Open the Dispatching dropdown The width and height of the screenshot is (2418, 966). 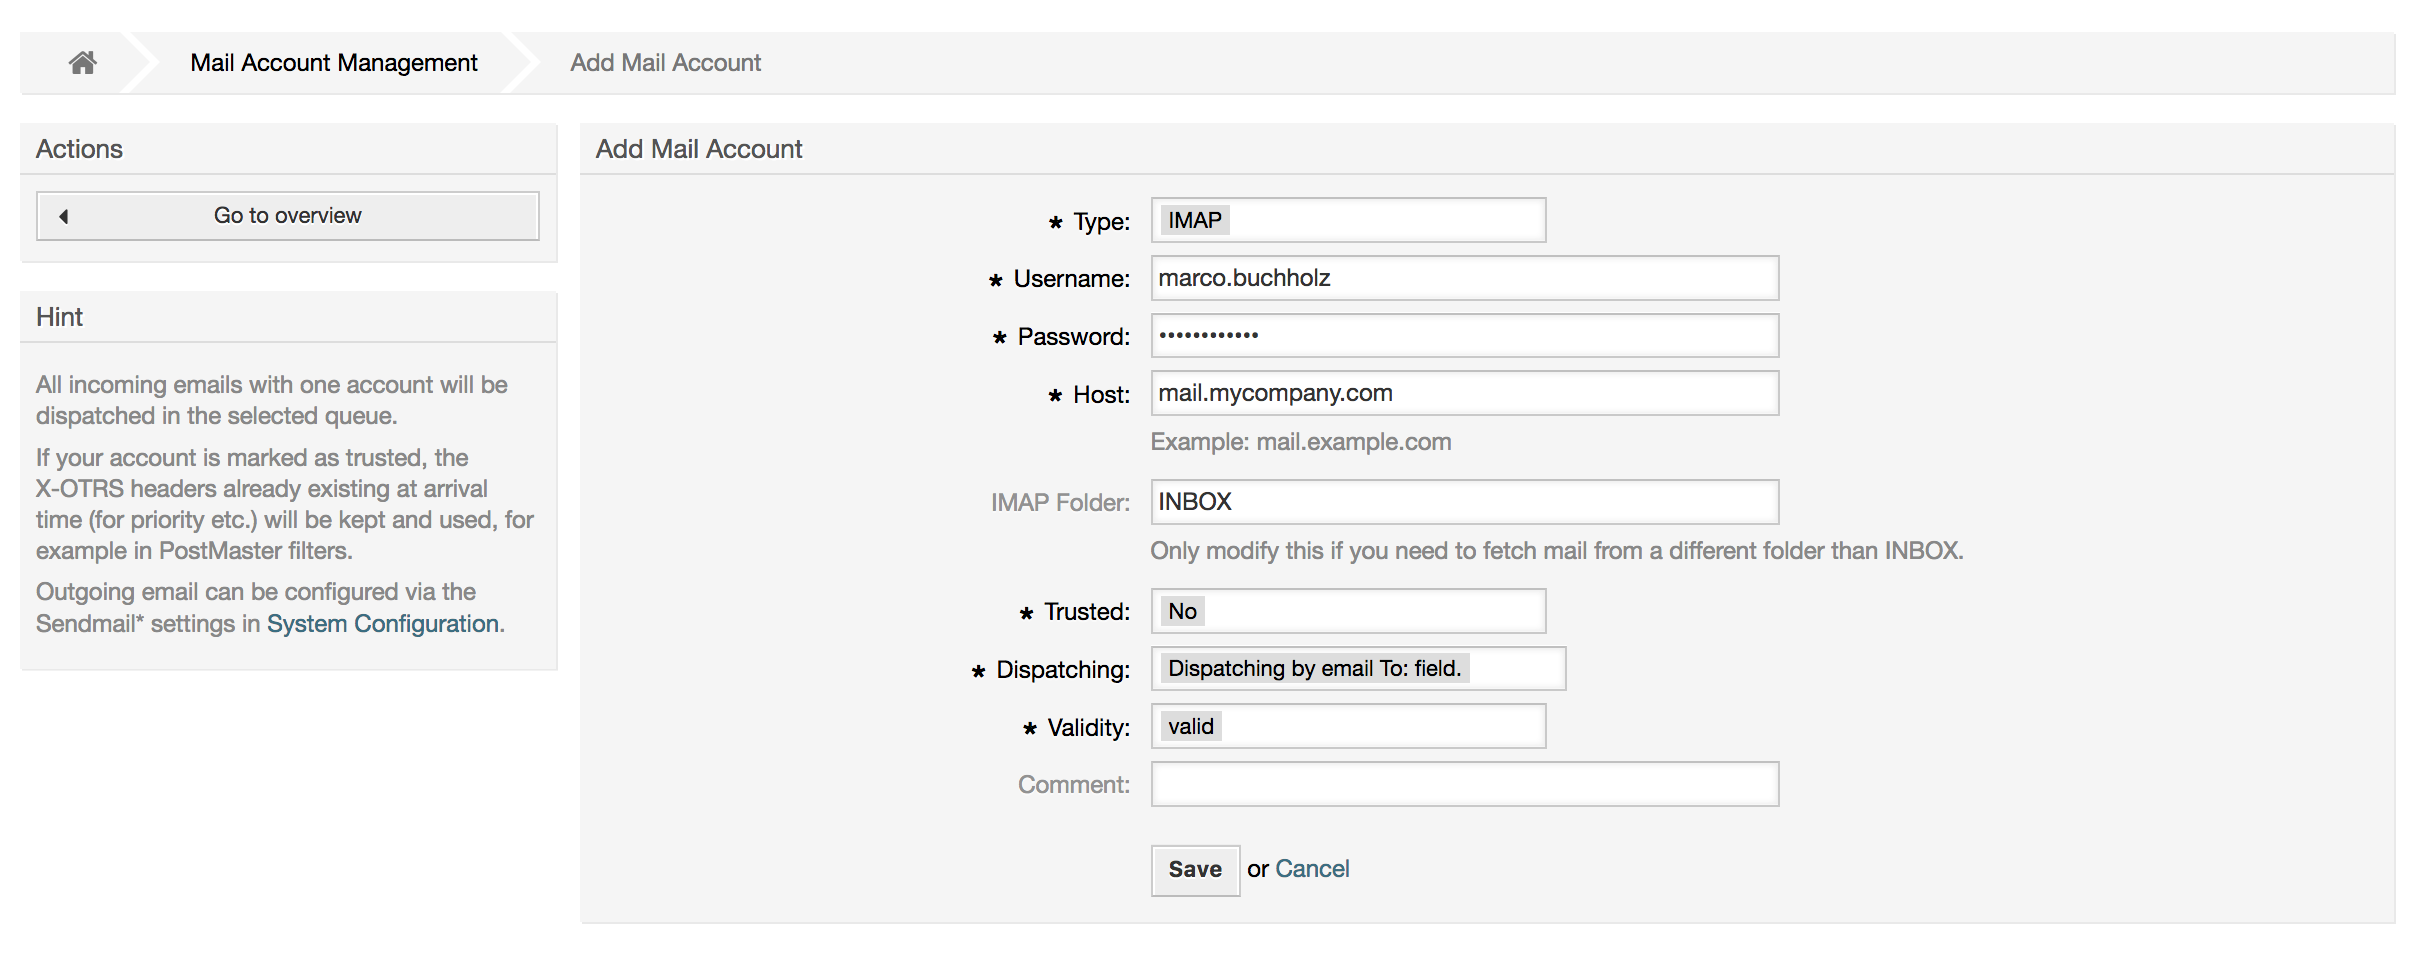click(1358, 668)
